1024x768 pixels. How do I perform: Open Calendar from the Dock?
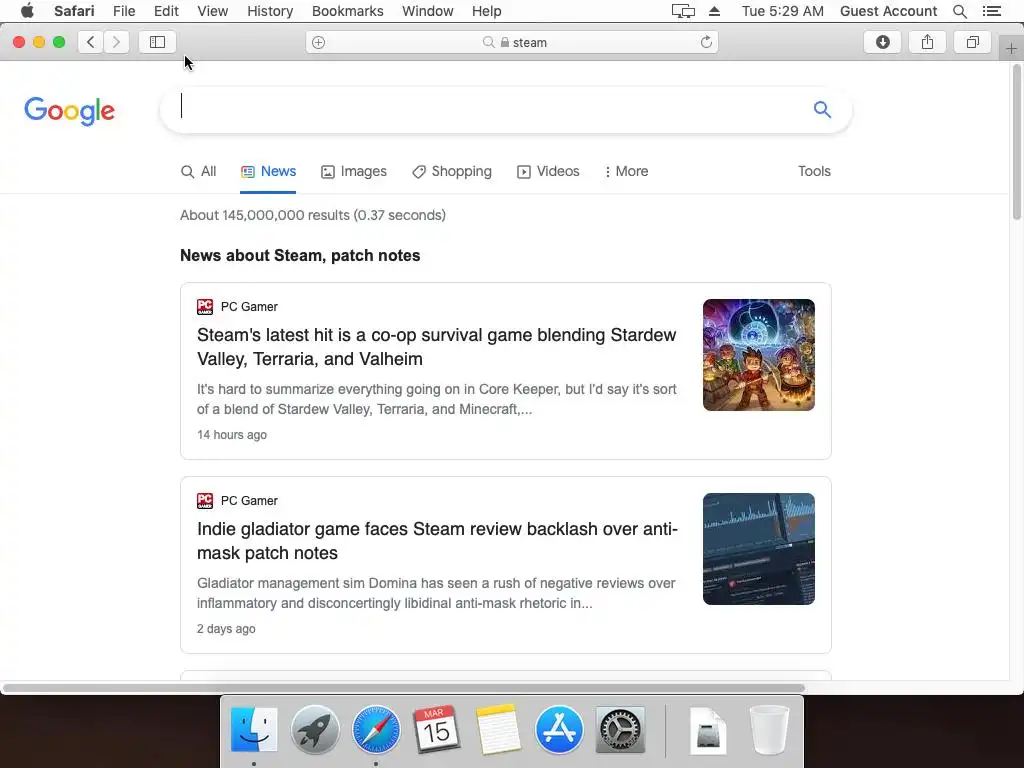(437, 729)
